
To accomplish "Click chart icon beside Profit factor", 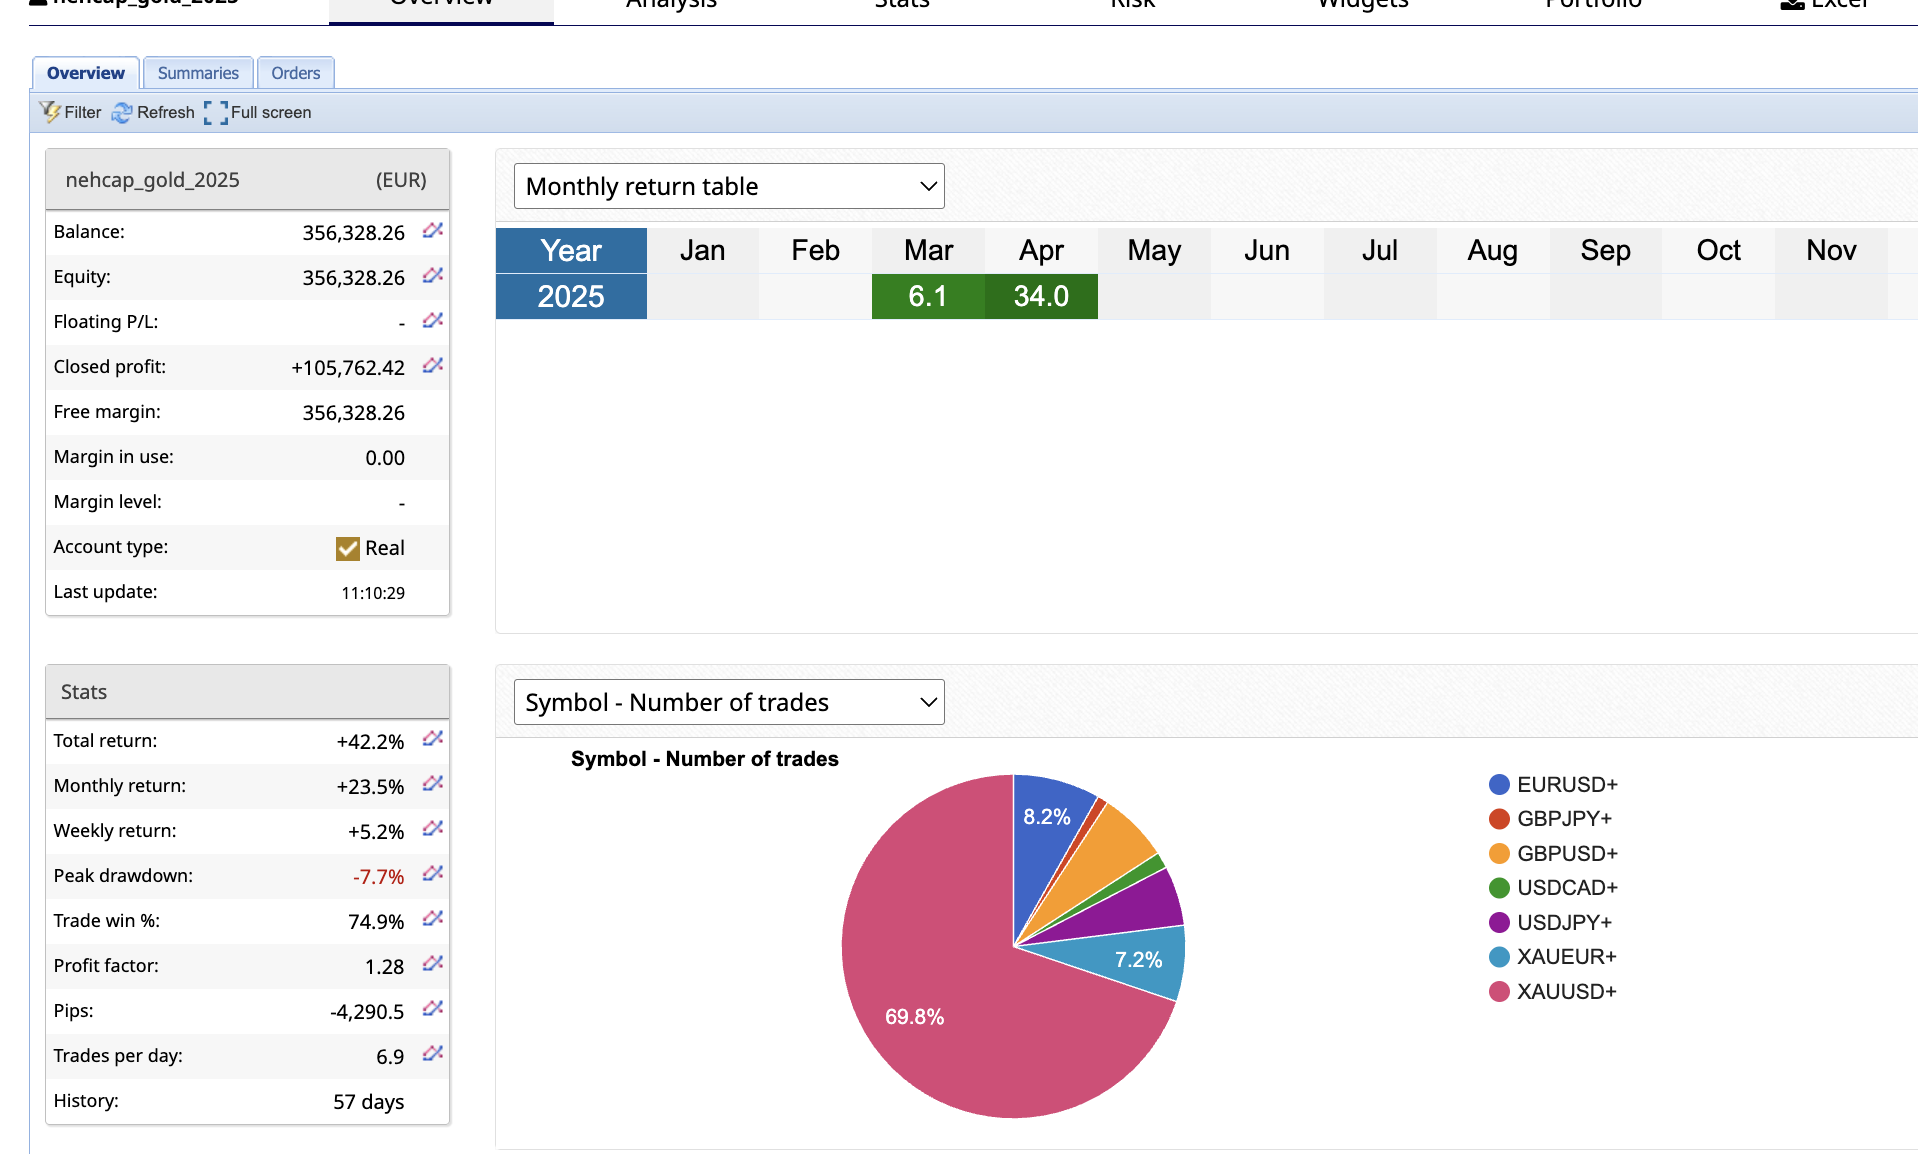I will point(432,965).
